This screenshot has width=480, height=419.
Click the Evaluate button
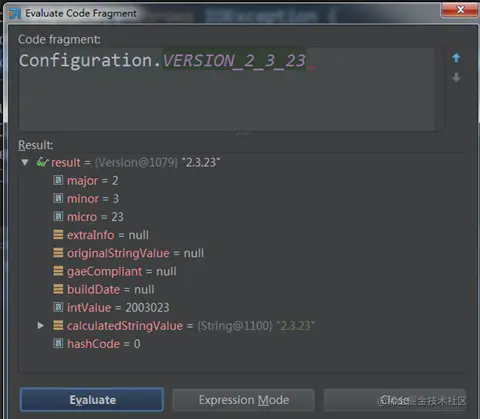coord(92,399)
